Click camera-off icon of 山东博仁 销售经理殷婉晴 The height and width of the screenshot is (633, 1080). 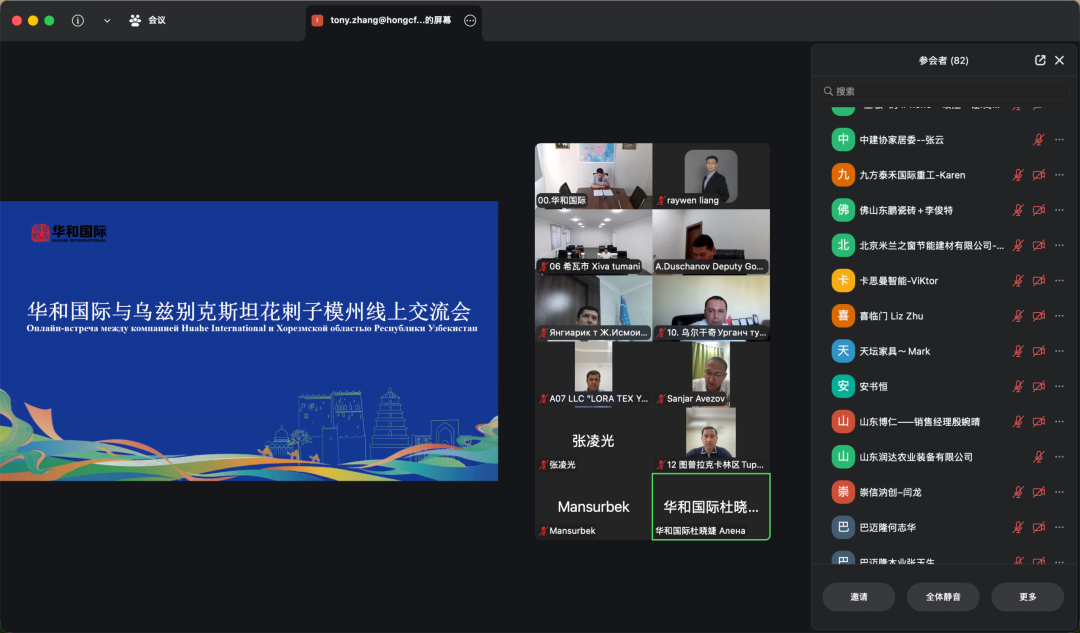click(x=1039, y=422)
